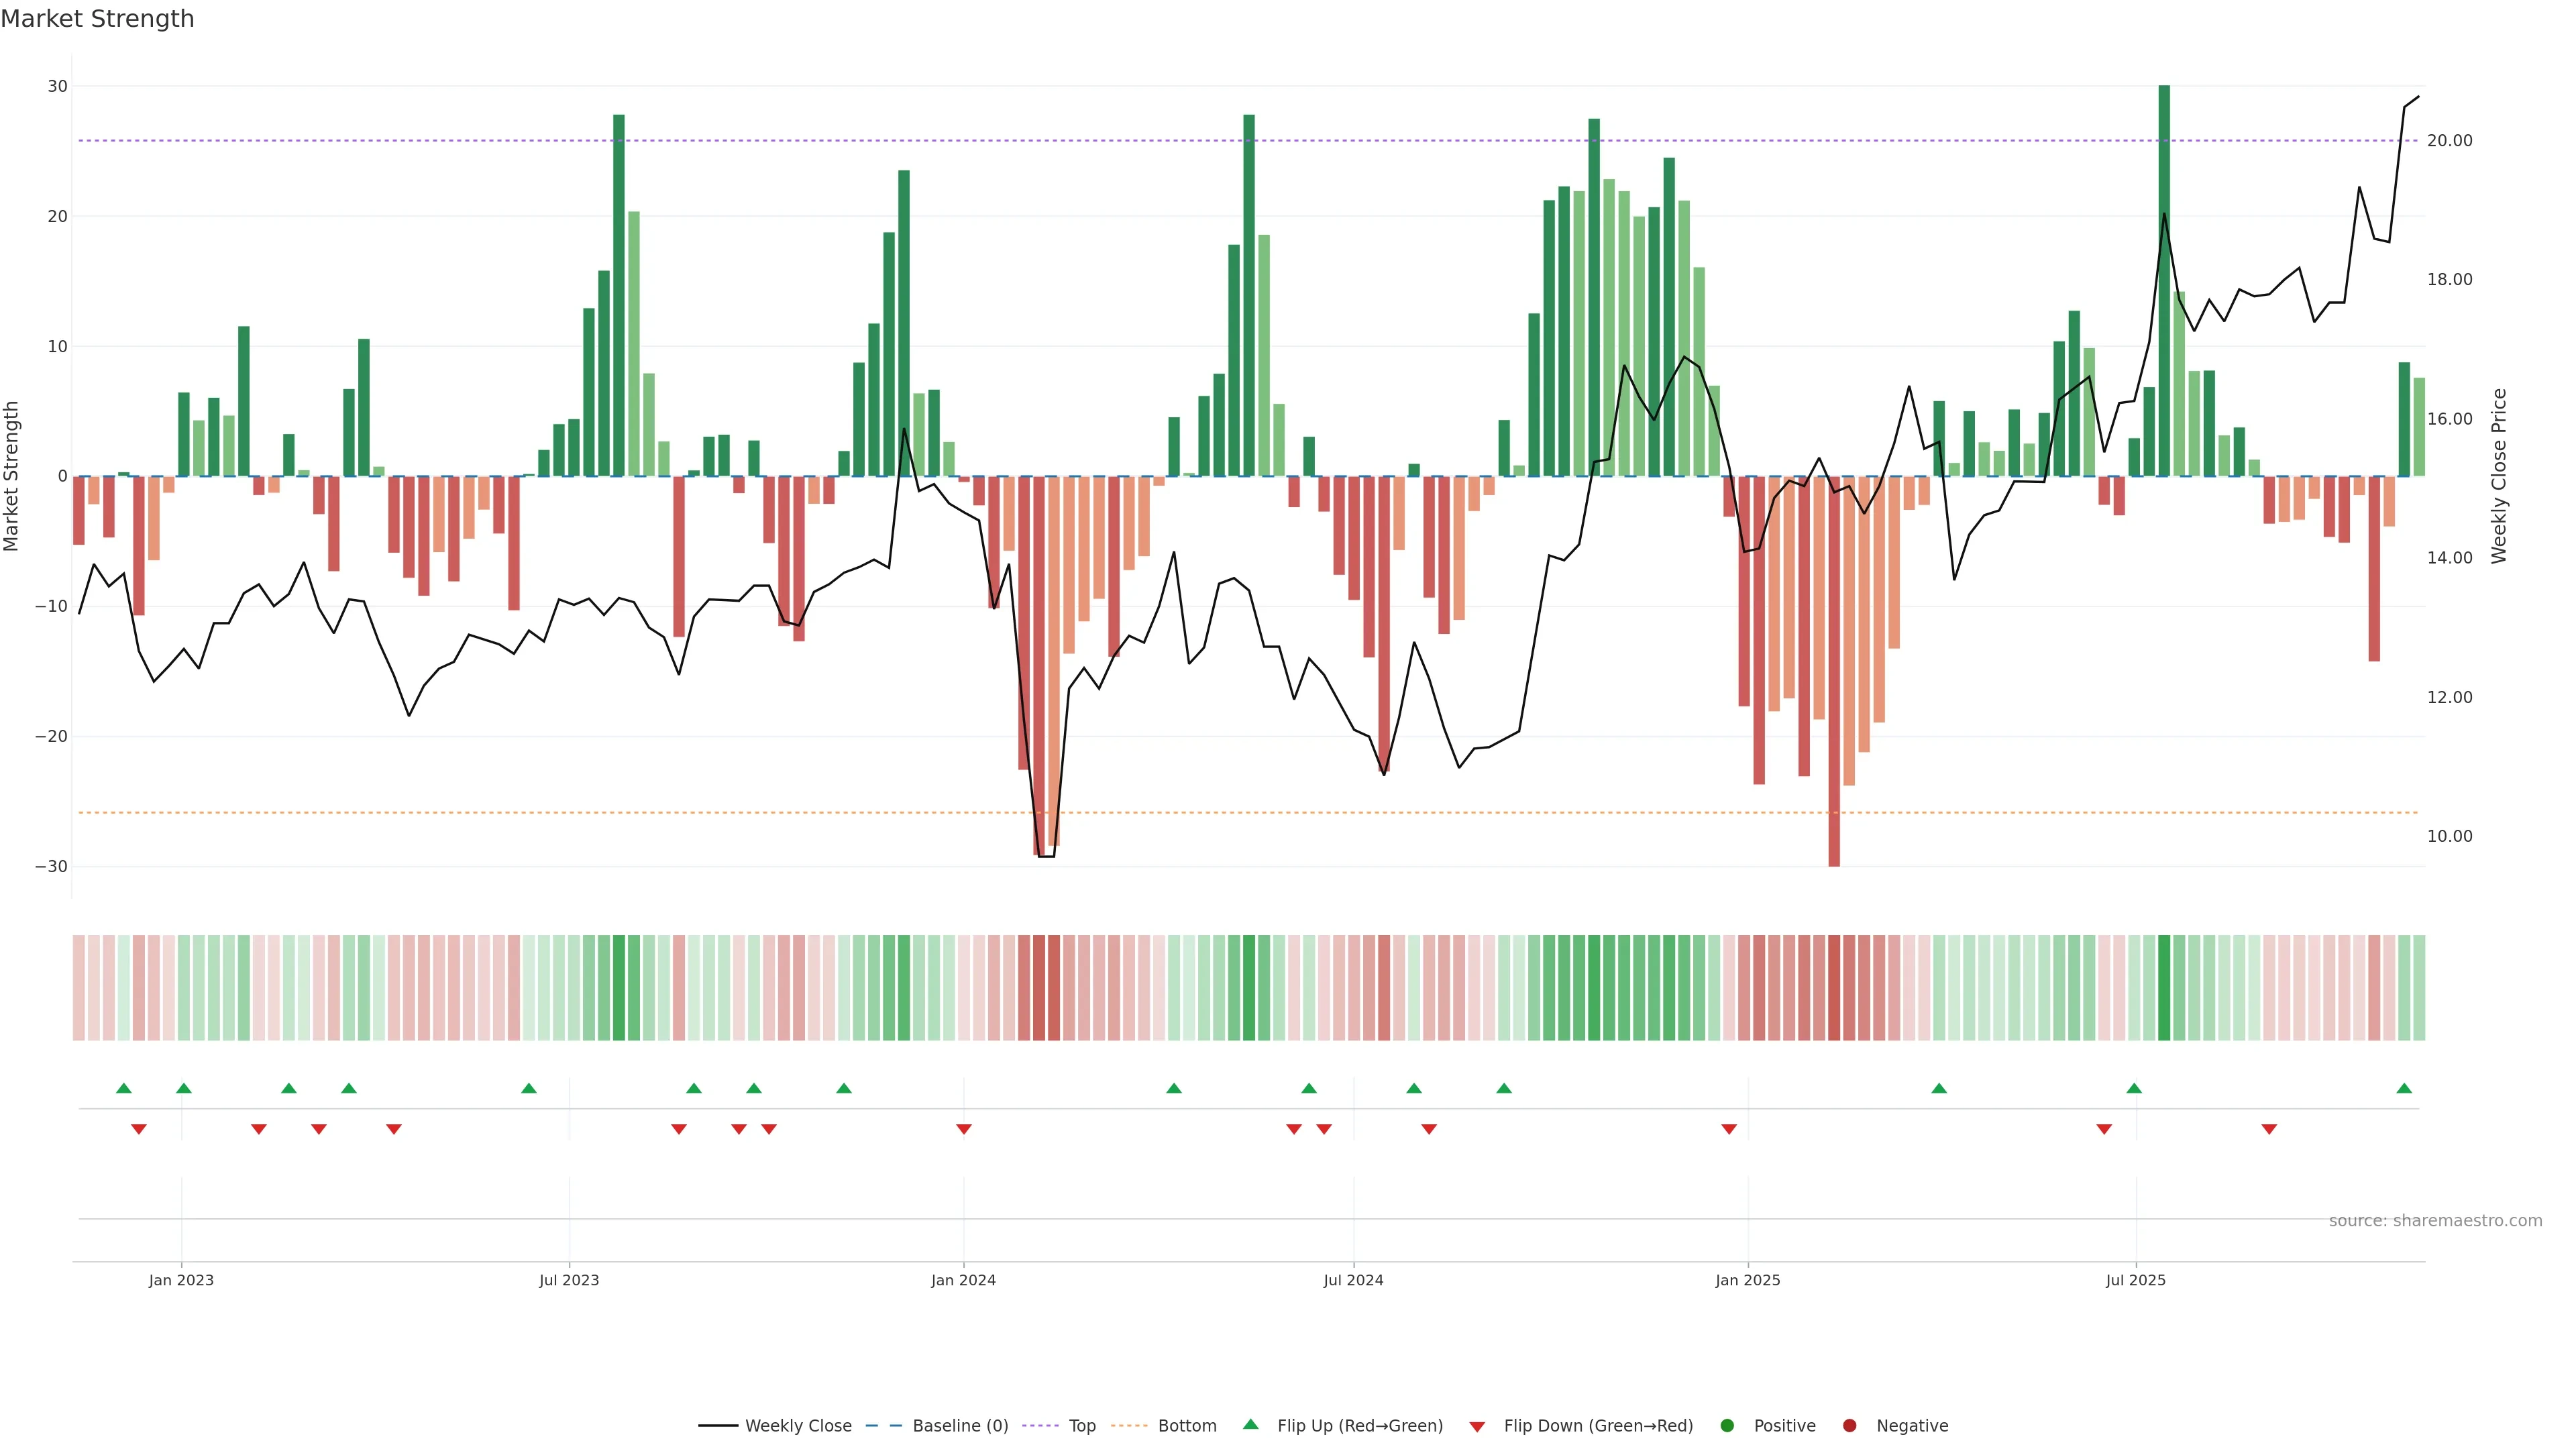This screenshot has height=1449, width=2576.
Task: Click the Positive green circle legend icon
Action: 1727,1425
